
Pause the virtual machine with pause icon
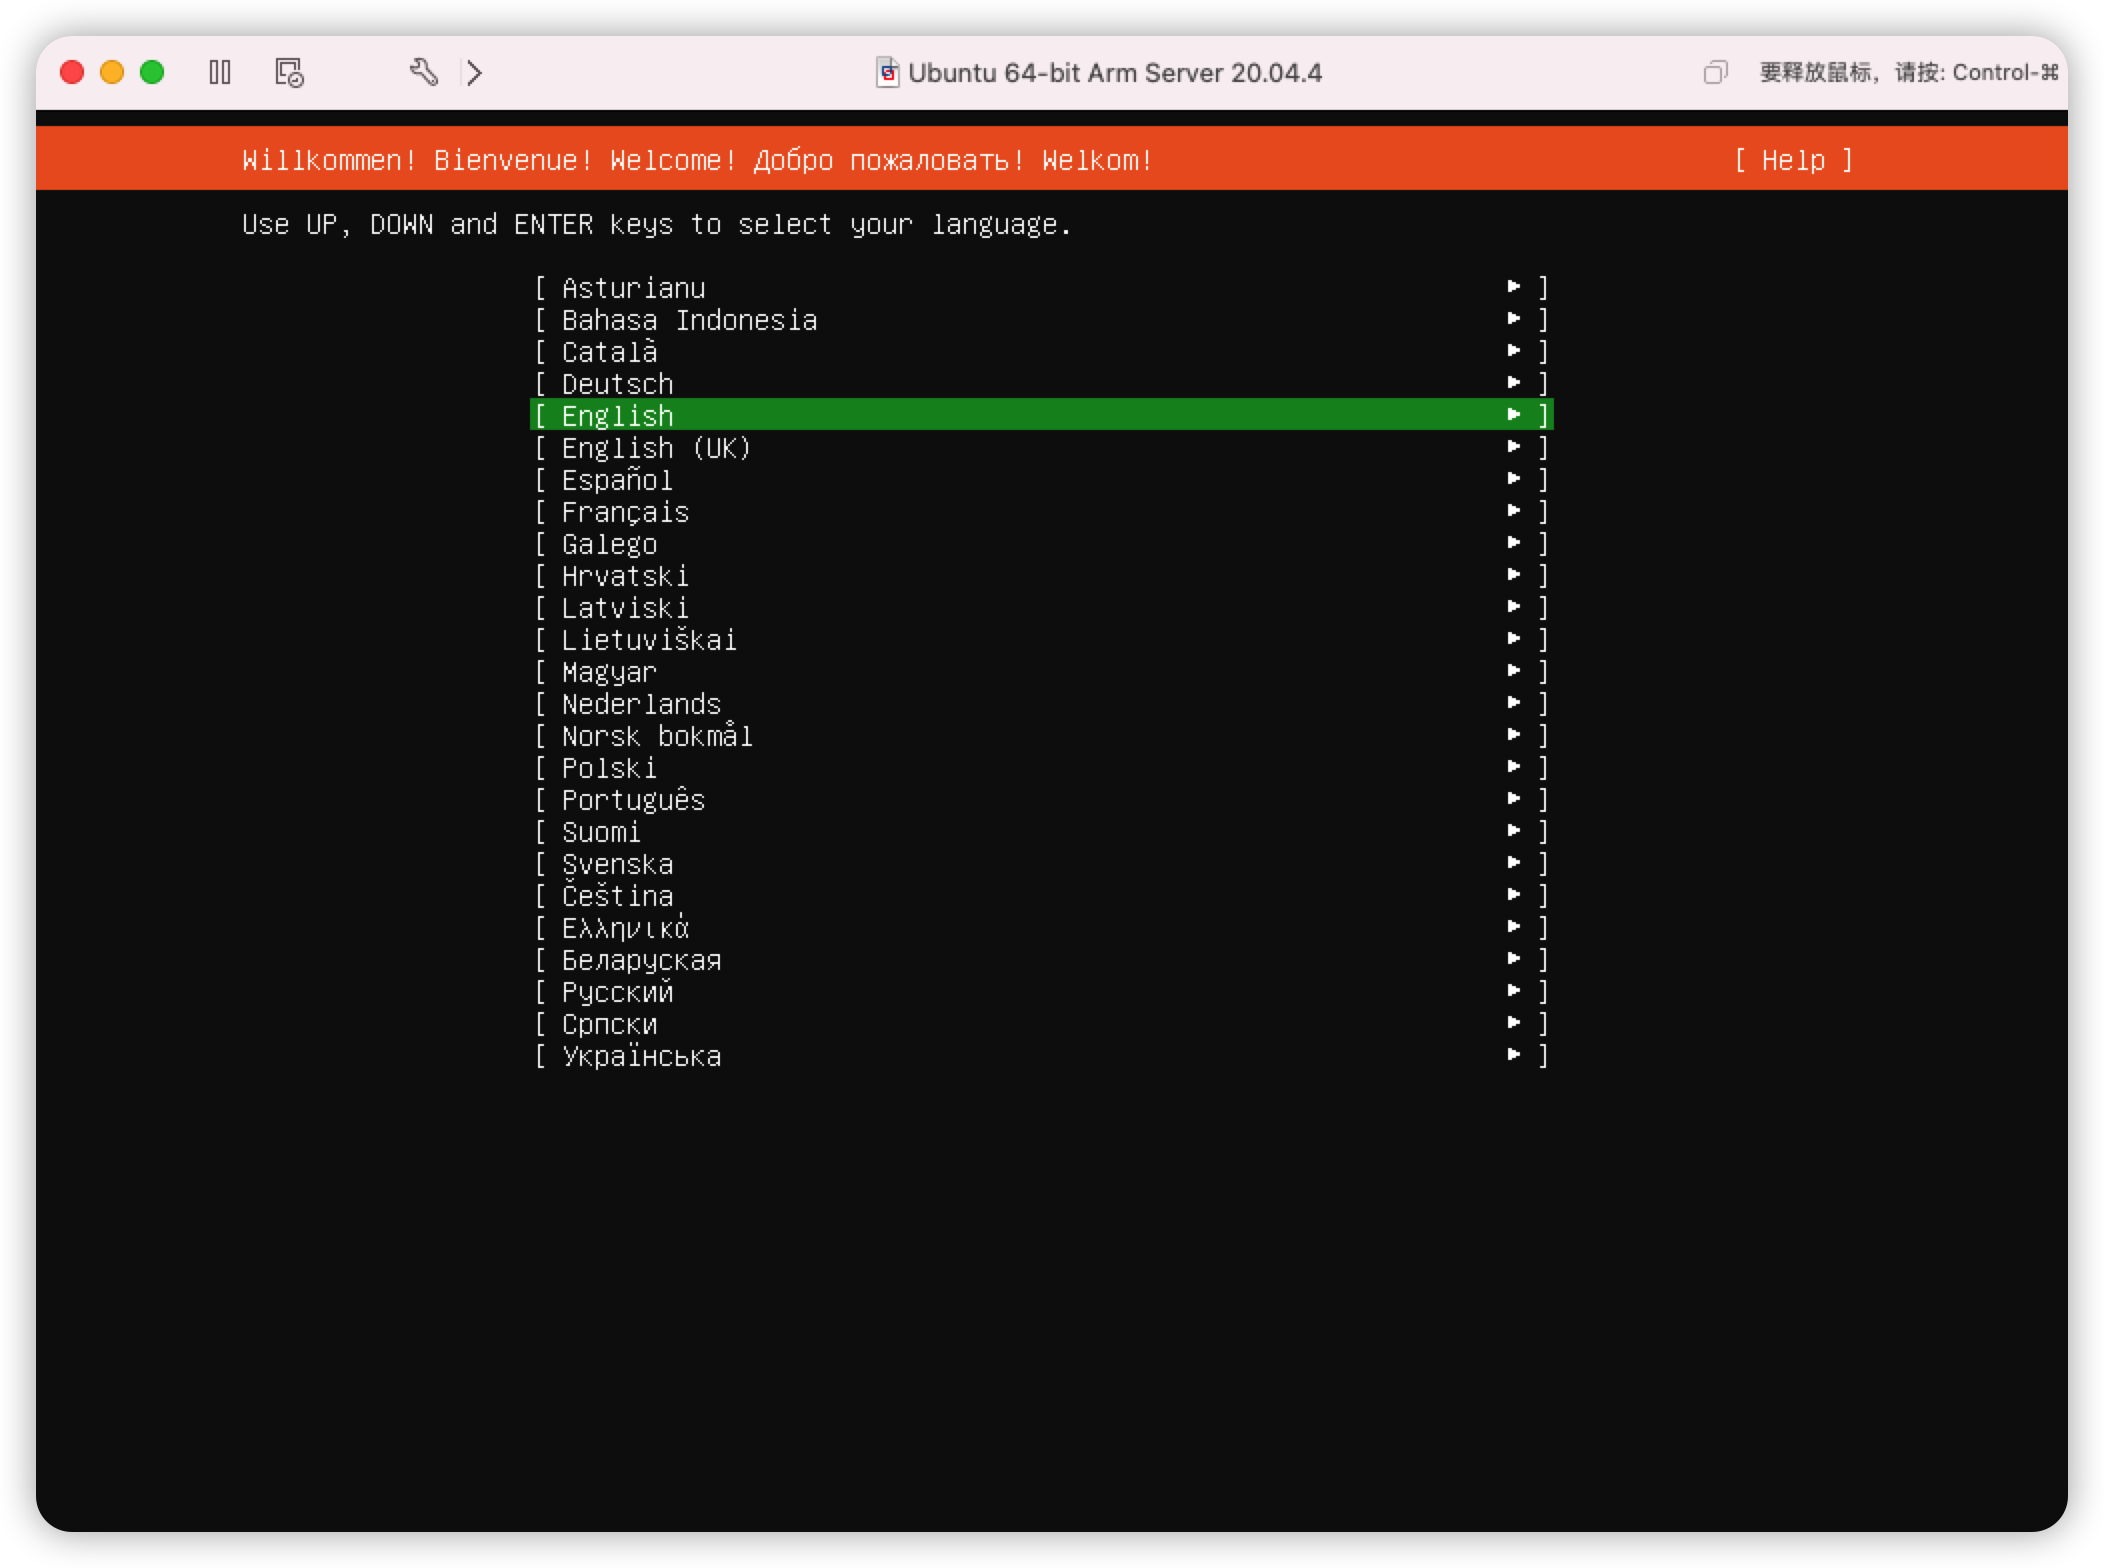(220, 72)
